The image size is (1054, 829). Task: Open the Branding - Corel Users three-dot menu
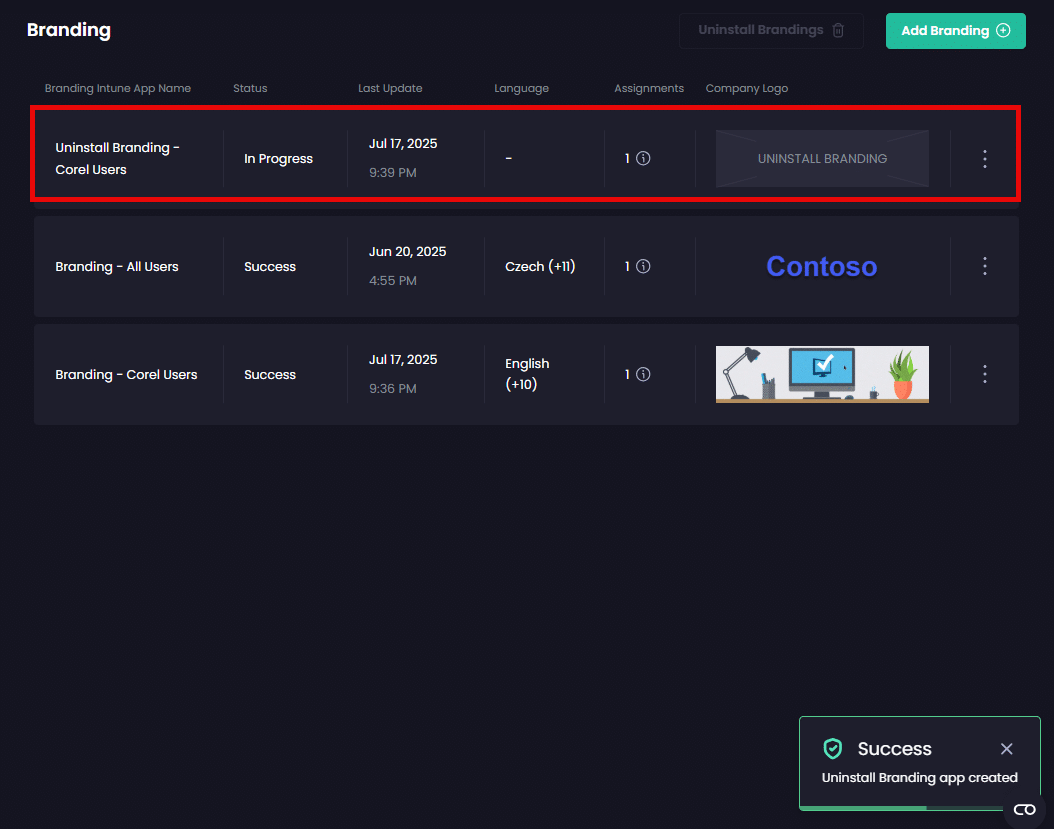pyautogui.click(x=984, y=374)
